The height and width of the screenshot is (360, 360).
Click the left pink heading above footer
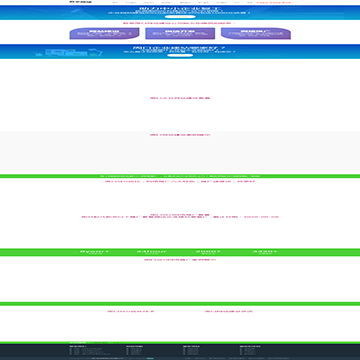131,311
